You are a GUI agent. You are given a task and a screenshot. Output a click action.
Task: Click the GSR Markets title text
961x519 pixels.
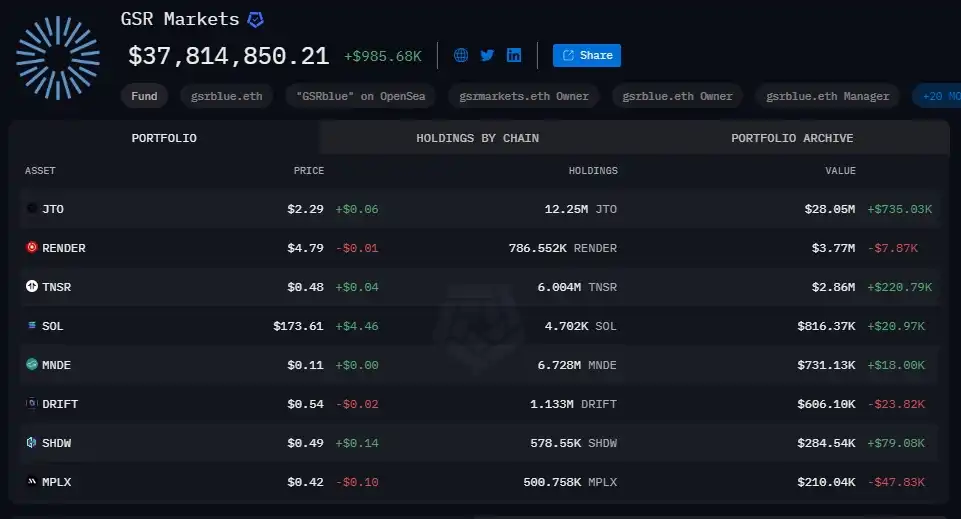(x=180, y=19)
